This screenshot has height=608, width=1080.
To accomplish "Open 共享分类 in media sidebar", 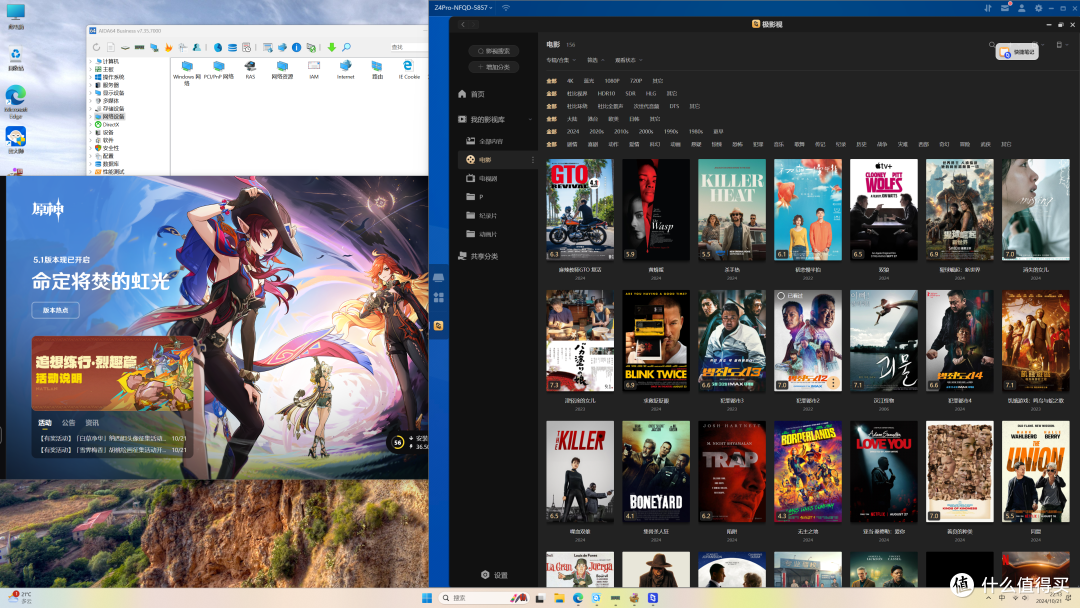I will click(478, 256).
